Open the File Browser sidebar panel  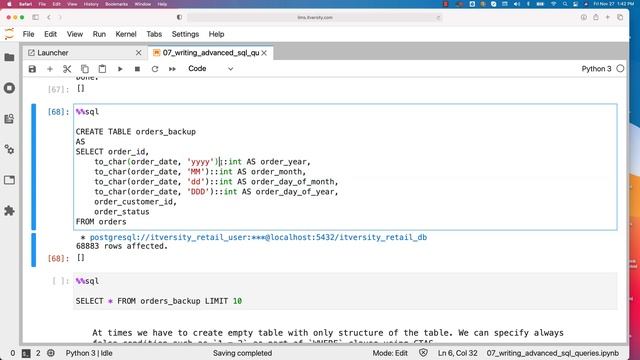click(9, 58)
